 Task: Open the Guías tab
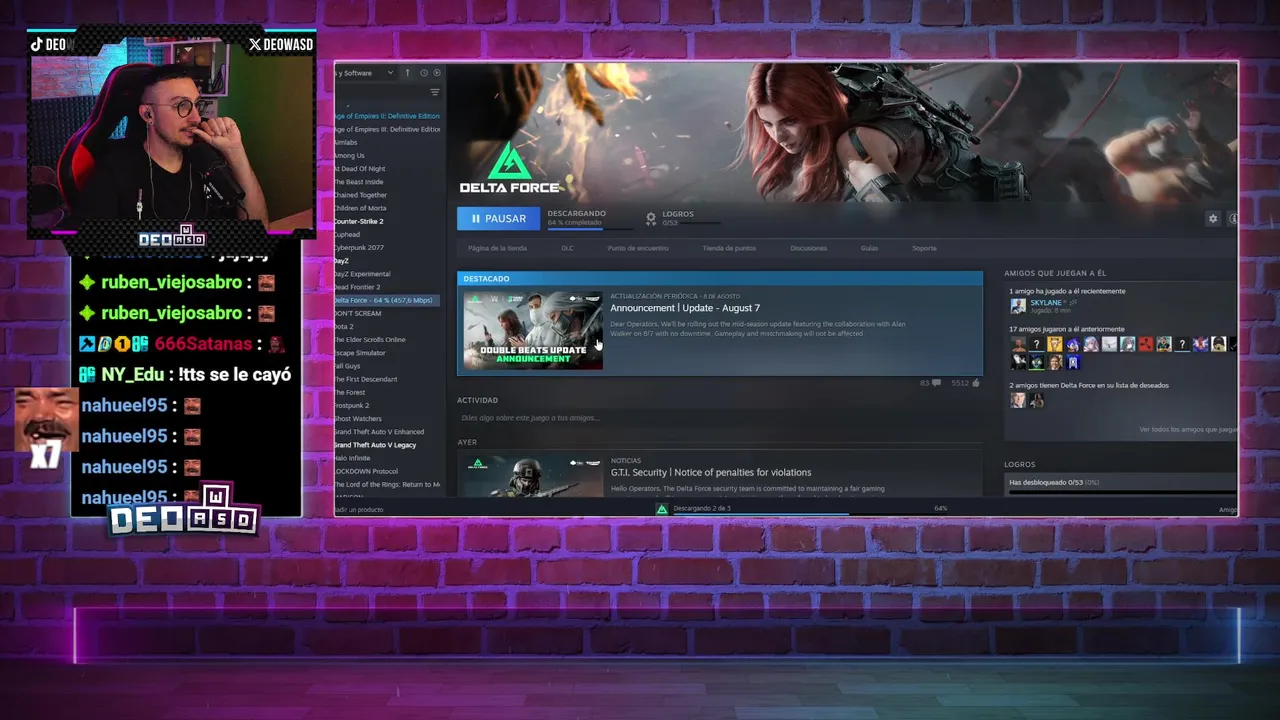click(x=869, y=248)
